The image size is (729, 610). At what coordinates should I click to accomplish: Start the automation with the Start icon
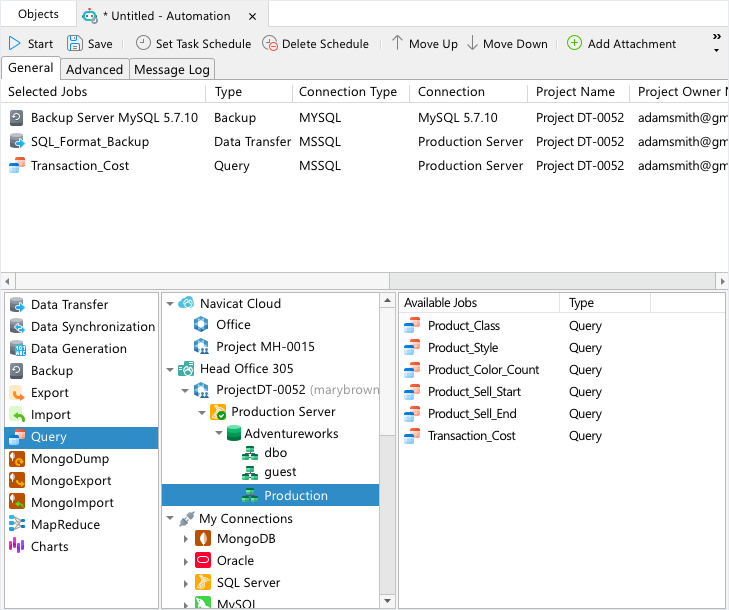pos(15,44)
